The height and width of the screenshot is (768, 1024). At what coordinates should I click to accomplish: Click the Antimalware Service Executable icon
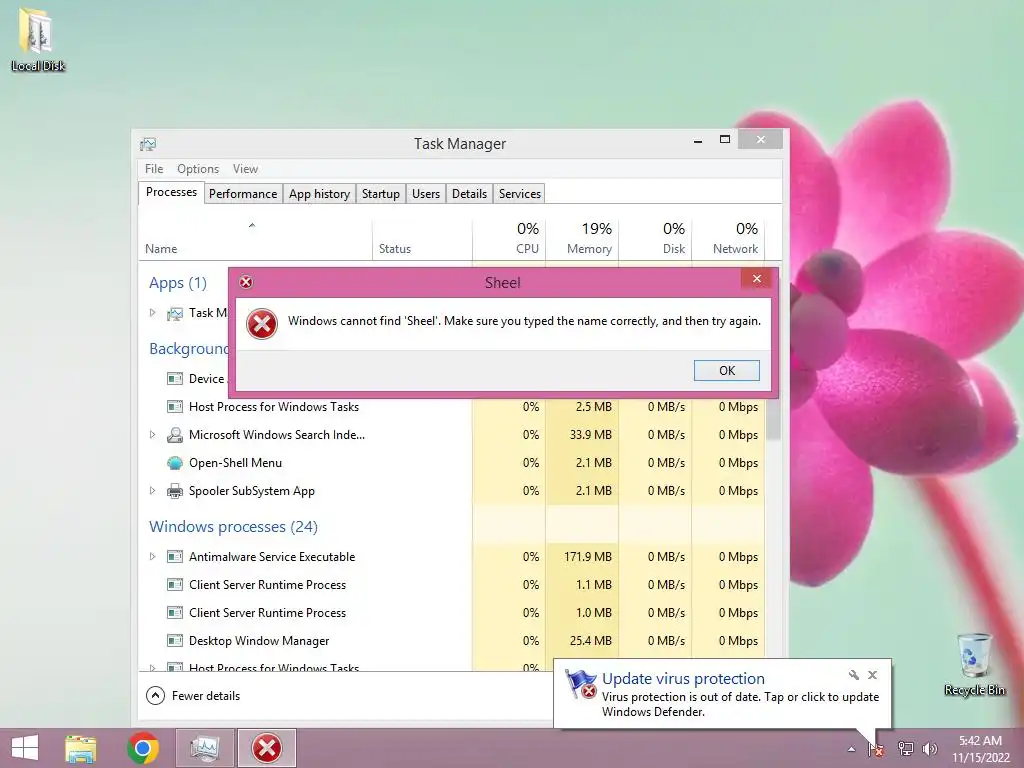174,556
